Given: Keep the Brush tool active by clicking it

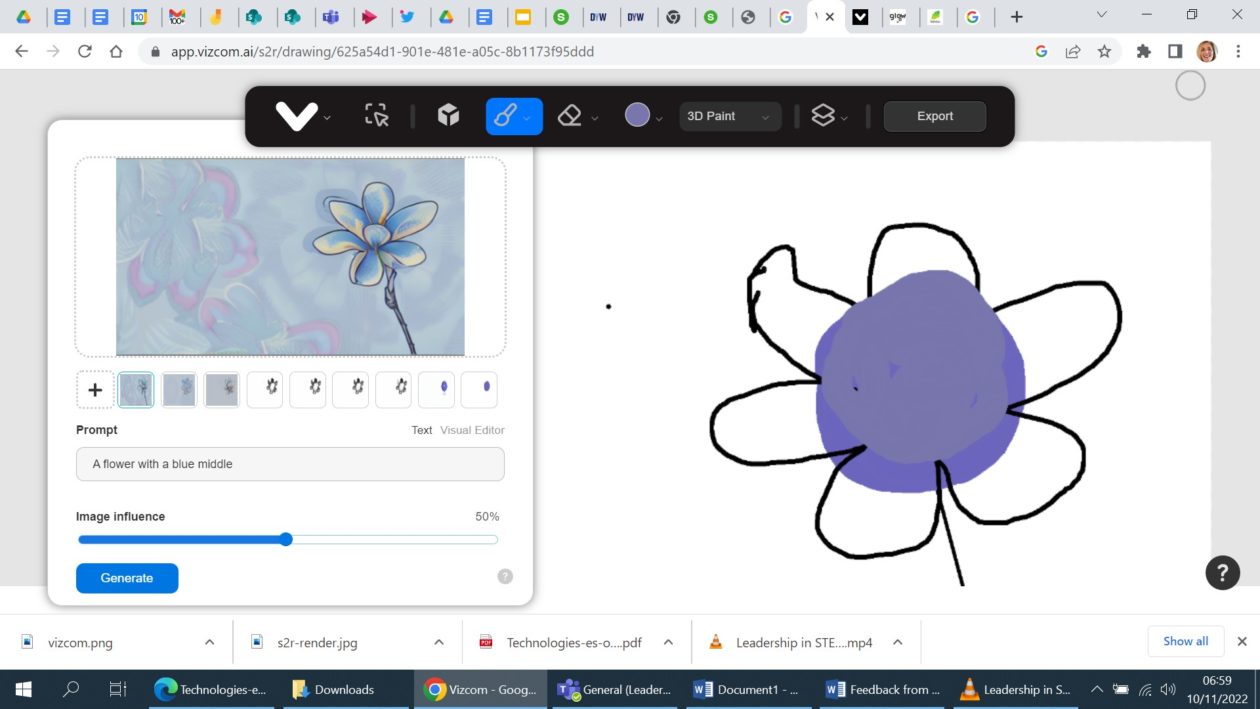Looking at the screenshot, I should coord(506,115).
